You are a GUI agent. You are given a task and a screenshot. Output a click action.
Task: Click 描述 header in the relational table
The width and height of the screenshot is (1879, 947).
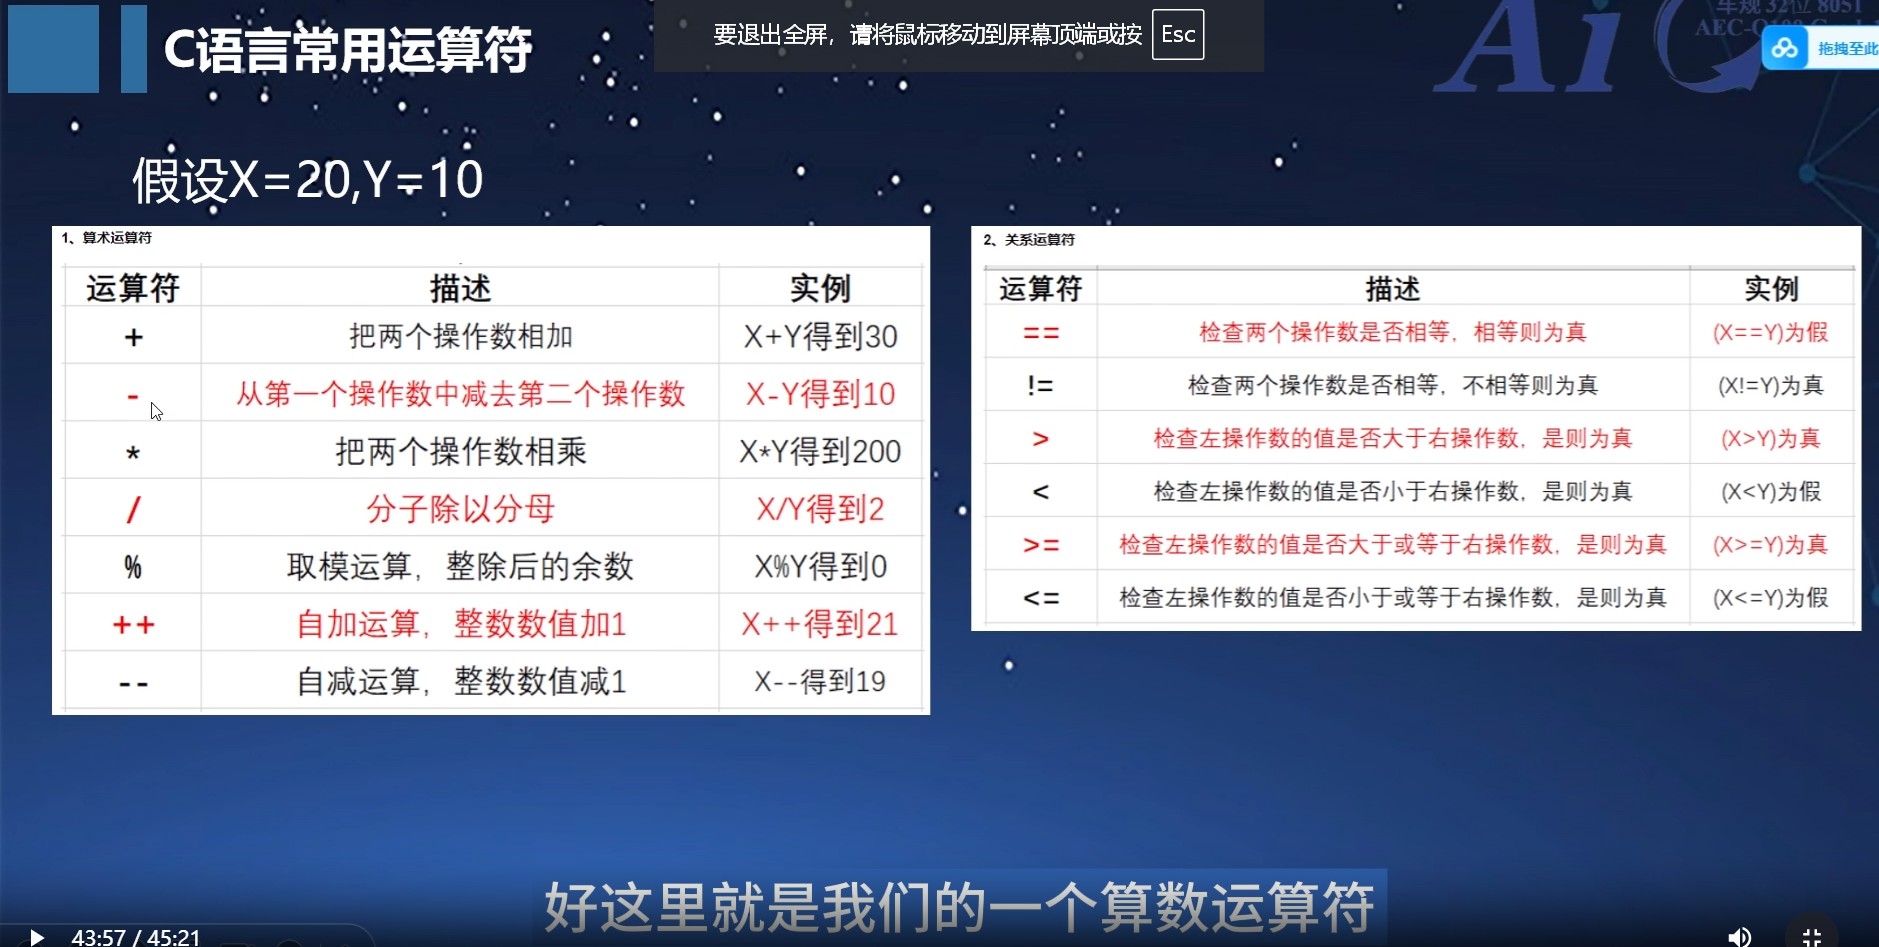1393,289
